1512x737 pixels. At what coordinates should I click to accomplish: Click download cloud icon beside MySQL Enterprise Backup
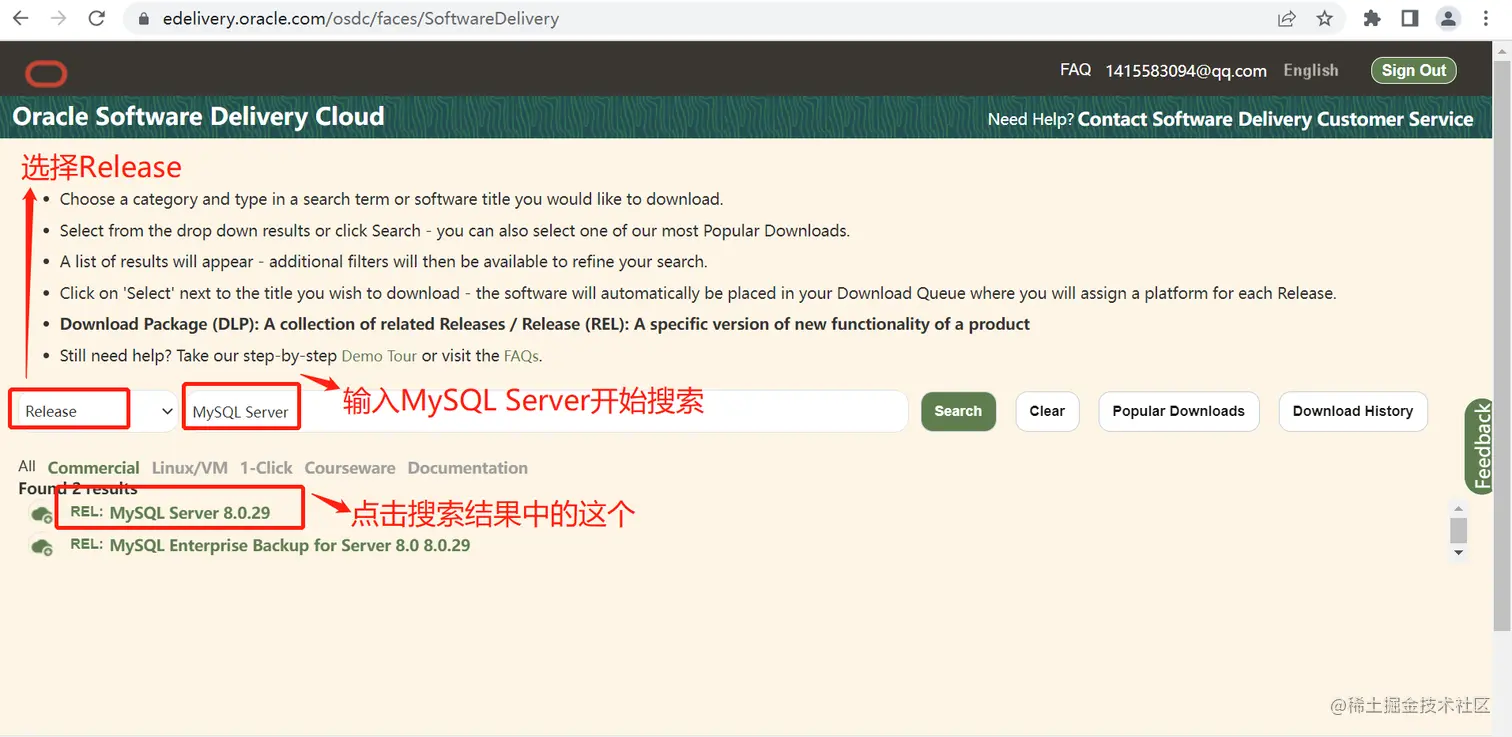(41, 547)
